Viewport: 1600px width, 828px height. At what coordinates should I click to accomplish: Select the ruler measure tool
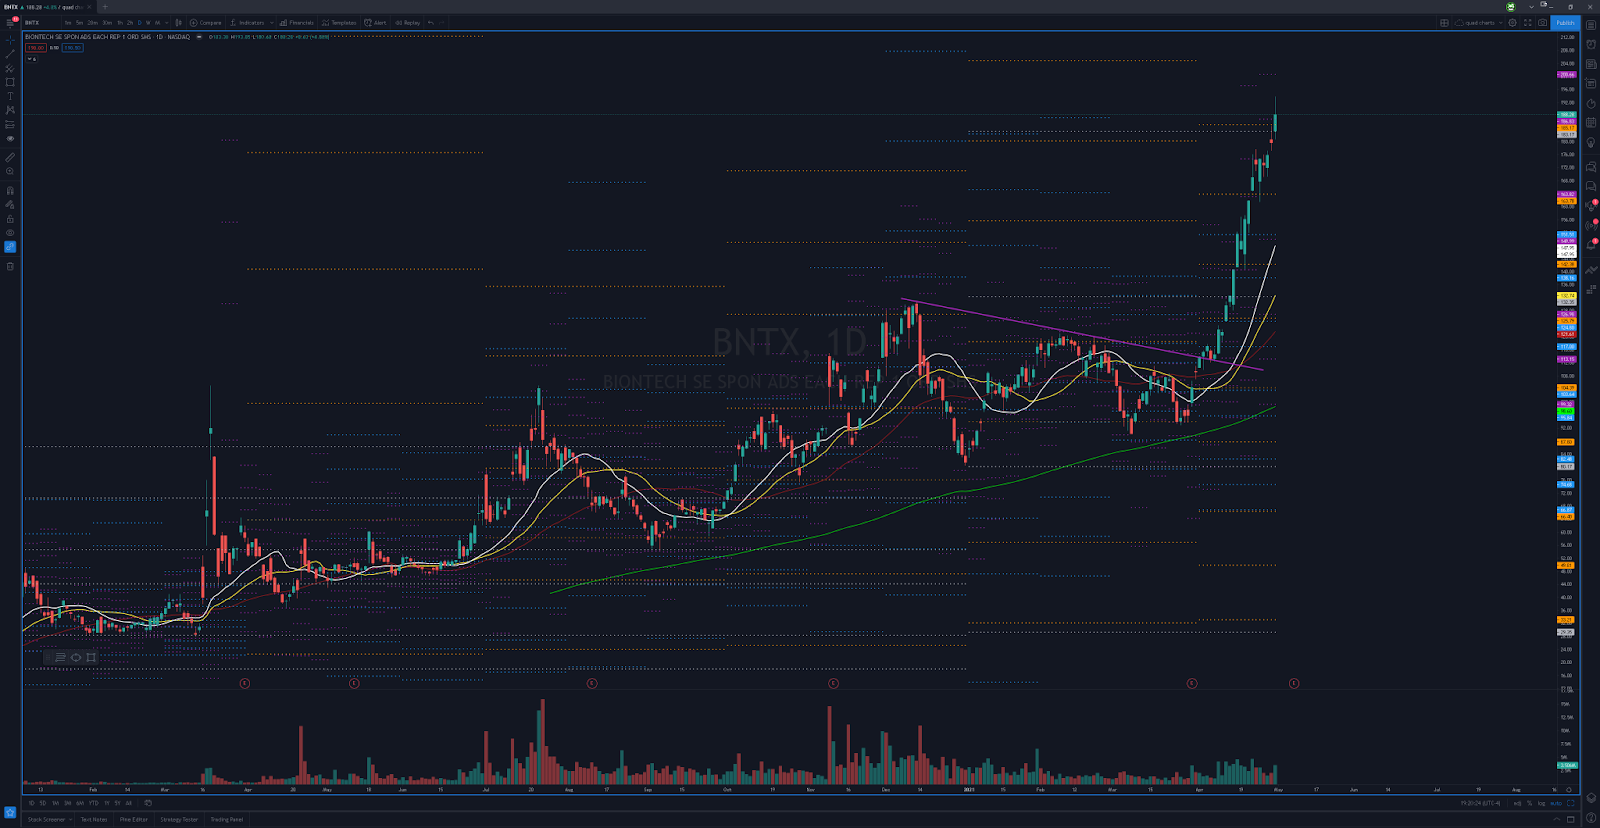tap(10, 157)
